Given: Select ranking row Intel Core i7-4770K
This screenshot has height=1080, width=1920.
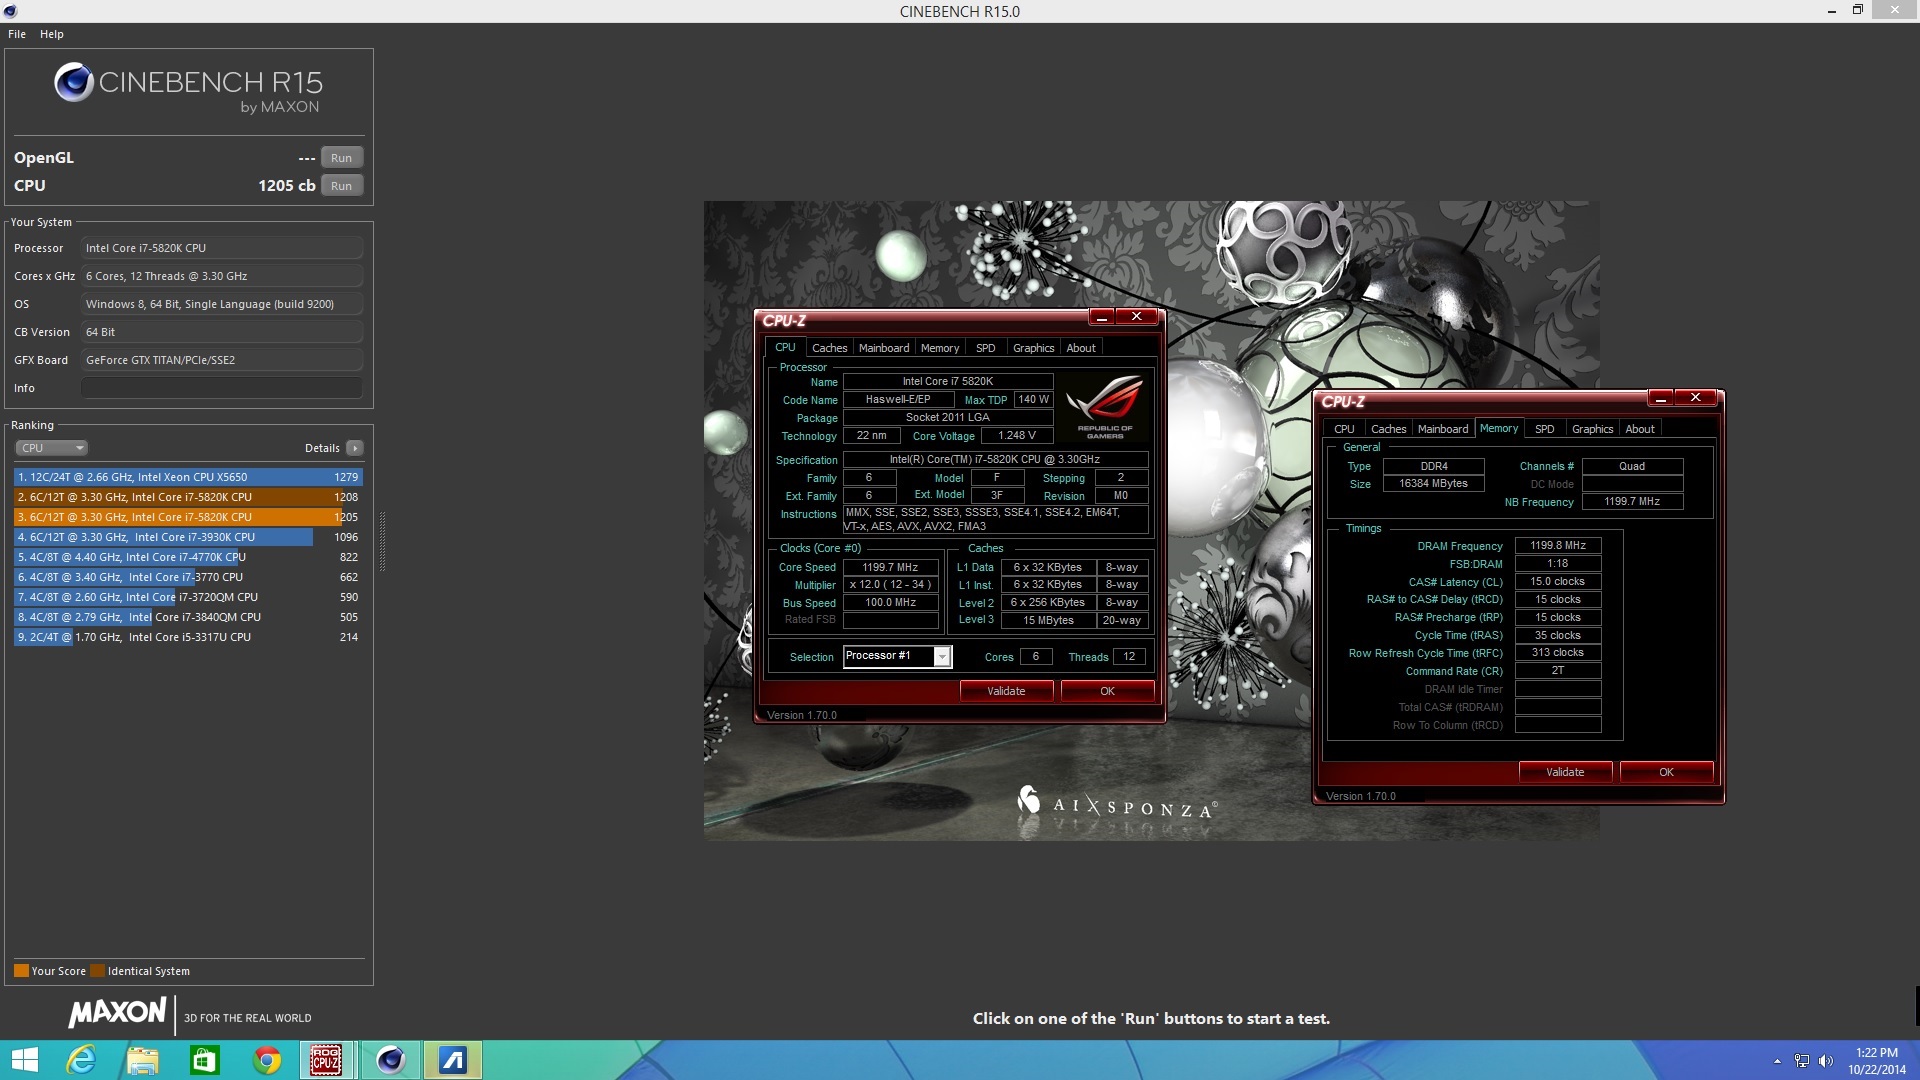Looking at the screenshot, I should pyautogui.click(x=188, y=557).
